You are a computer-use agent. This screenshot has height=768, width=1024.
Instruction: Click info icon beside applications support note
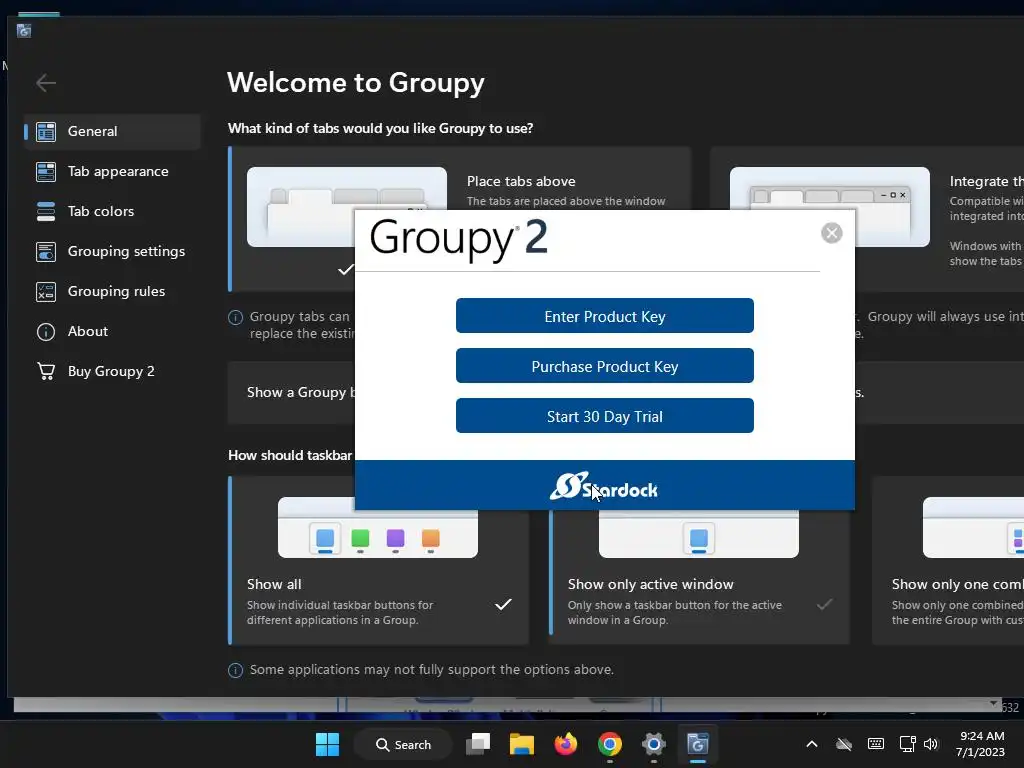tap(235, 670)
